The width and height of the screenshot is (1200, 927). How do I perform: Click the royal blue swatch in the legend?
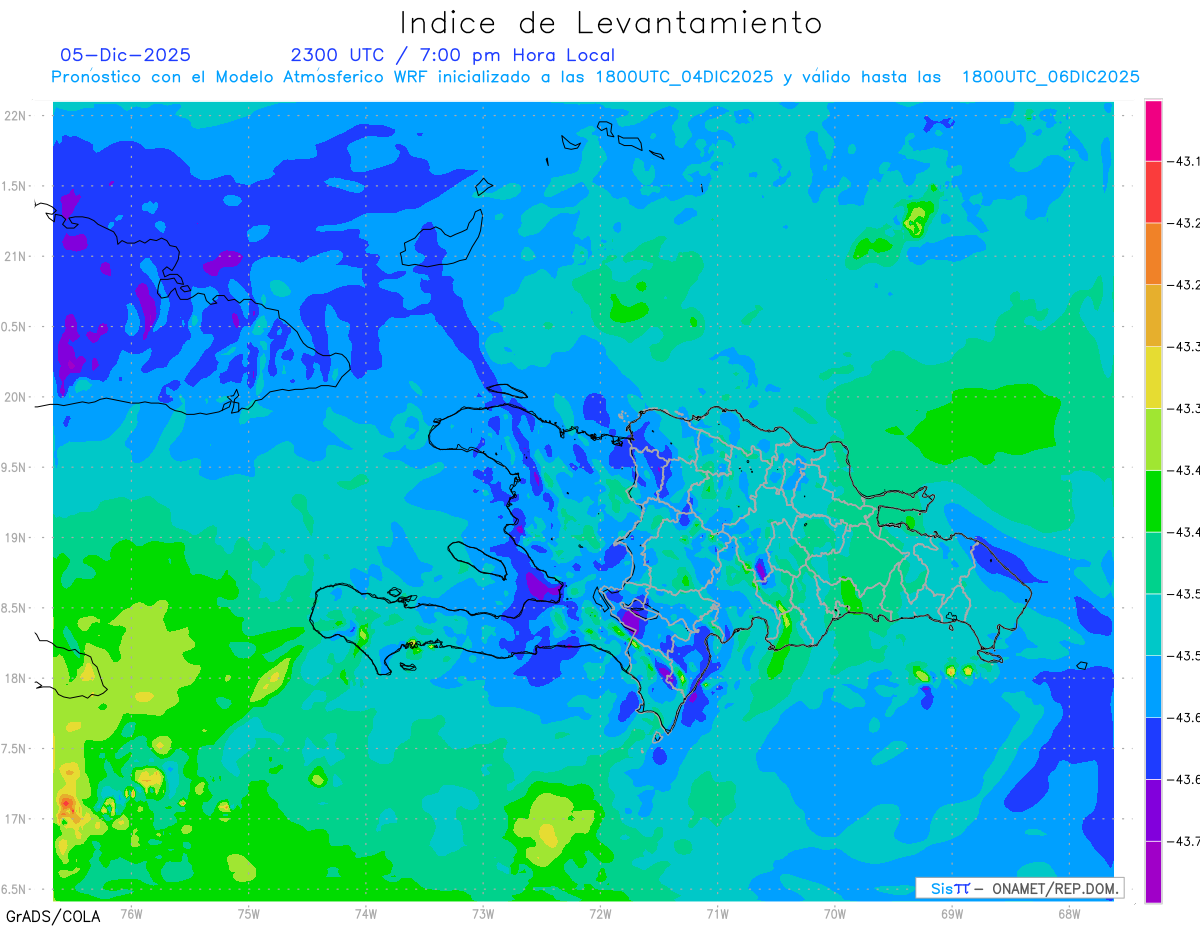click(1153, 749)
